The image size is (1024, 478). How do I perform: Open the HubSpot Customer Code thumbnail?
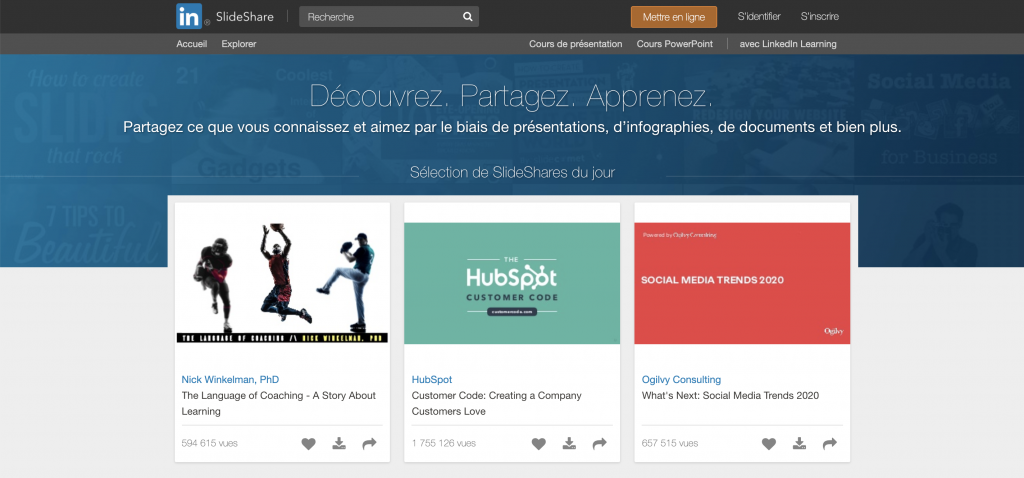point(512,283)
